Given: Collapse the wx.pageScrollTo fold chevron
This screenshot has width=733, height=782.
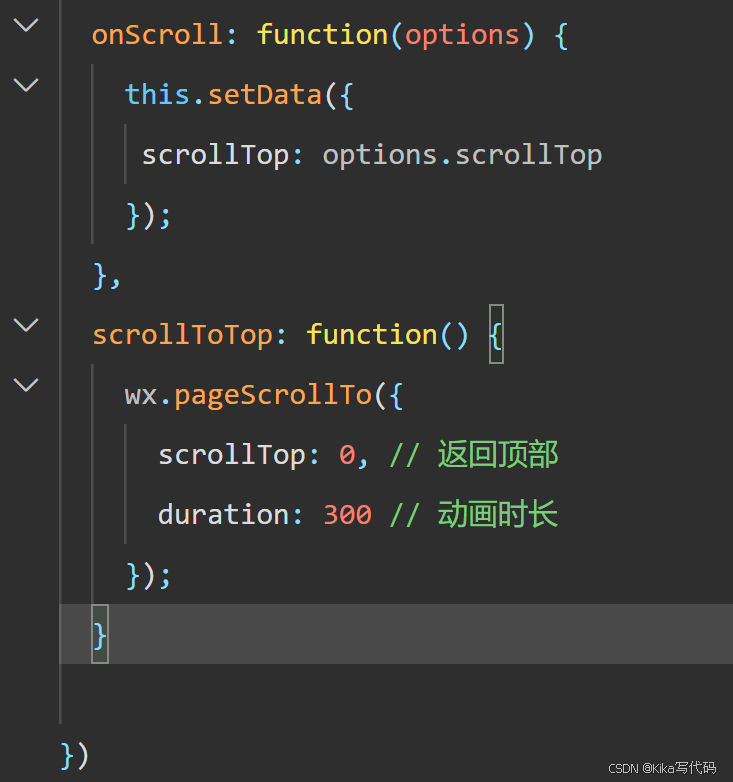Looking at the screenshot, I should coord(26,385).
